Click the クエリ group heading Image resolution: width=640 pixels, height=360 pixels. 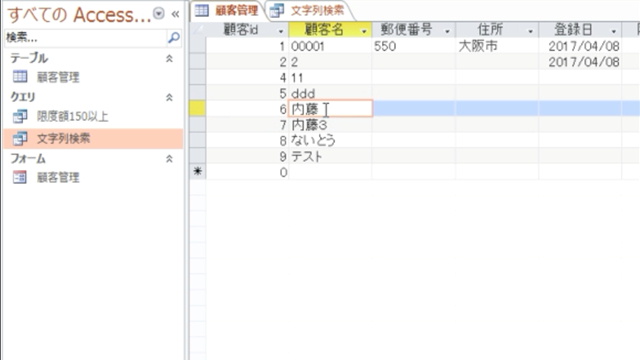(x=23, y=97)
